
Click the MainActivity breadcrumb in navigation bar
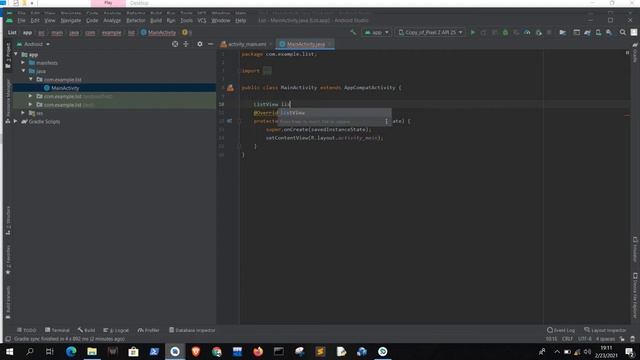click(158, 33)
